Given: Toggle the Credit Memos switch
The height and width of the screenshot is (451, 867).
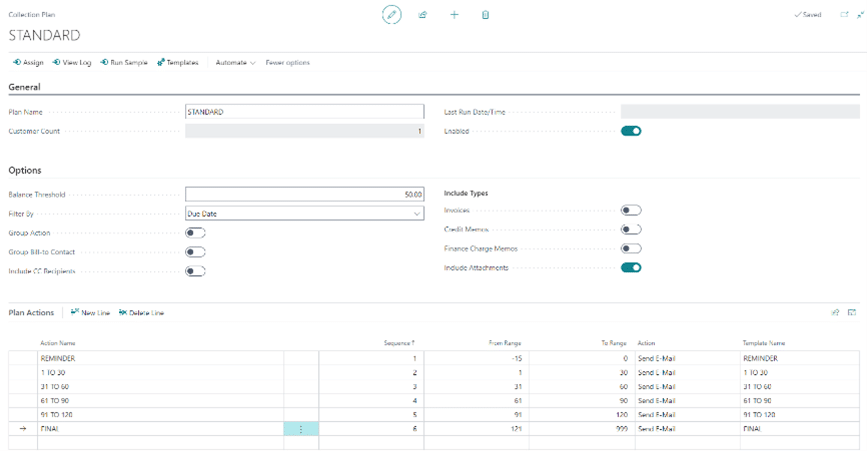Looking at the screenshot, I should 631,229.
